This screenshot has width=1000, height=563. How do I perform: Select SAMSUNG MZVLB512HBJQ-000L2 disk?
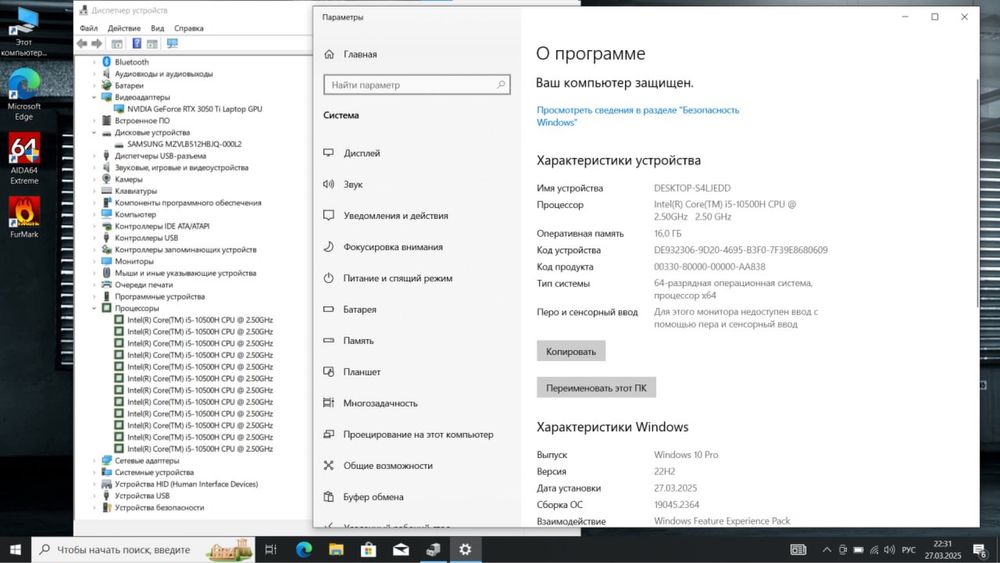click(184, 144)
